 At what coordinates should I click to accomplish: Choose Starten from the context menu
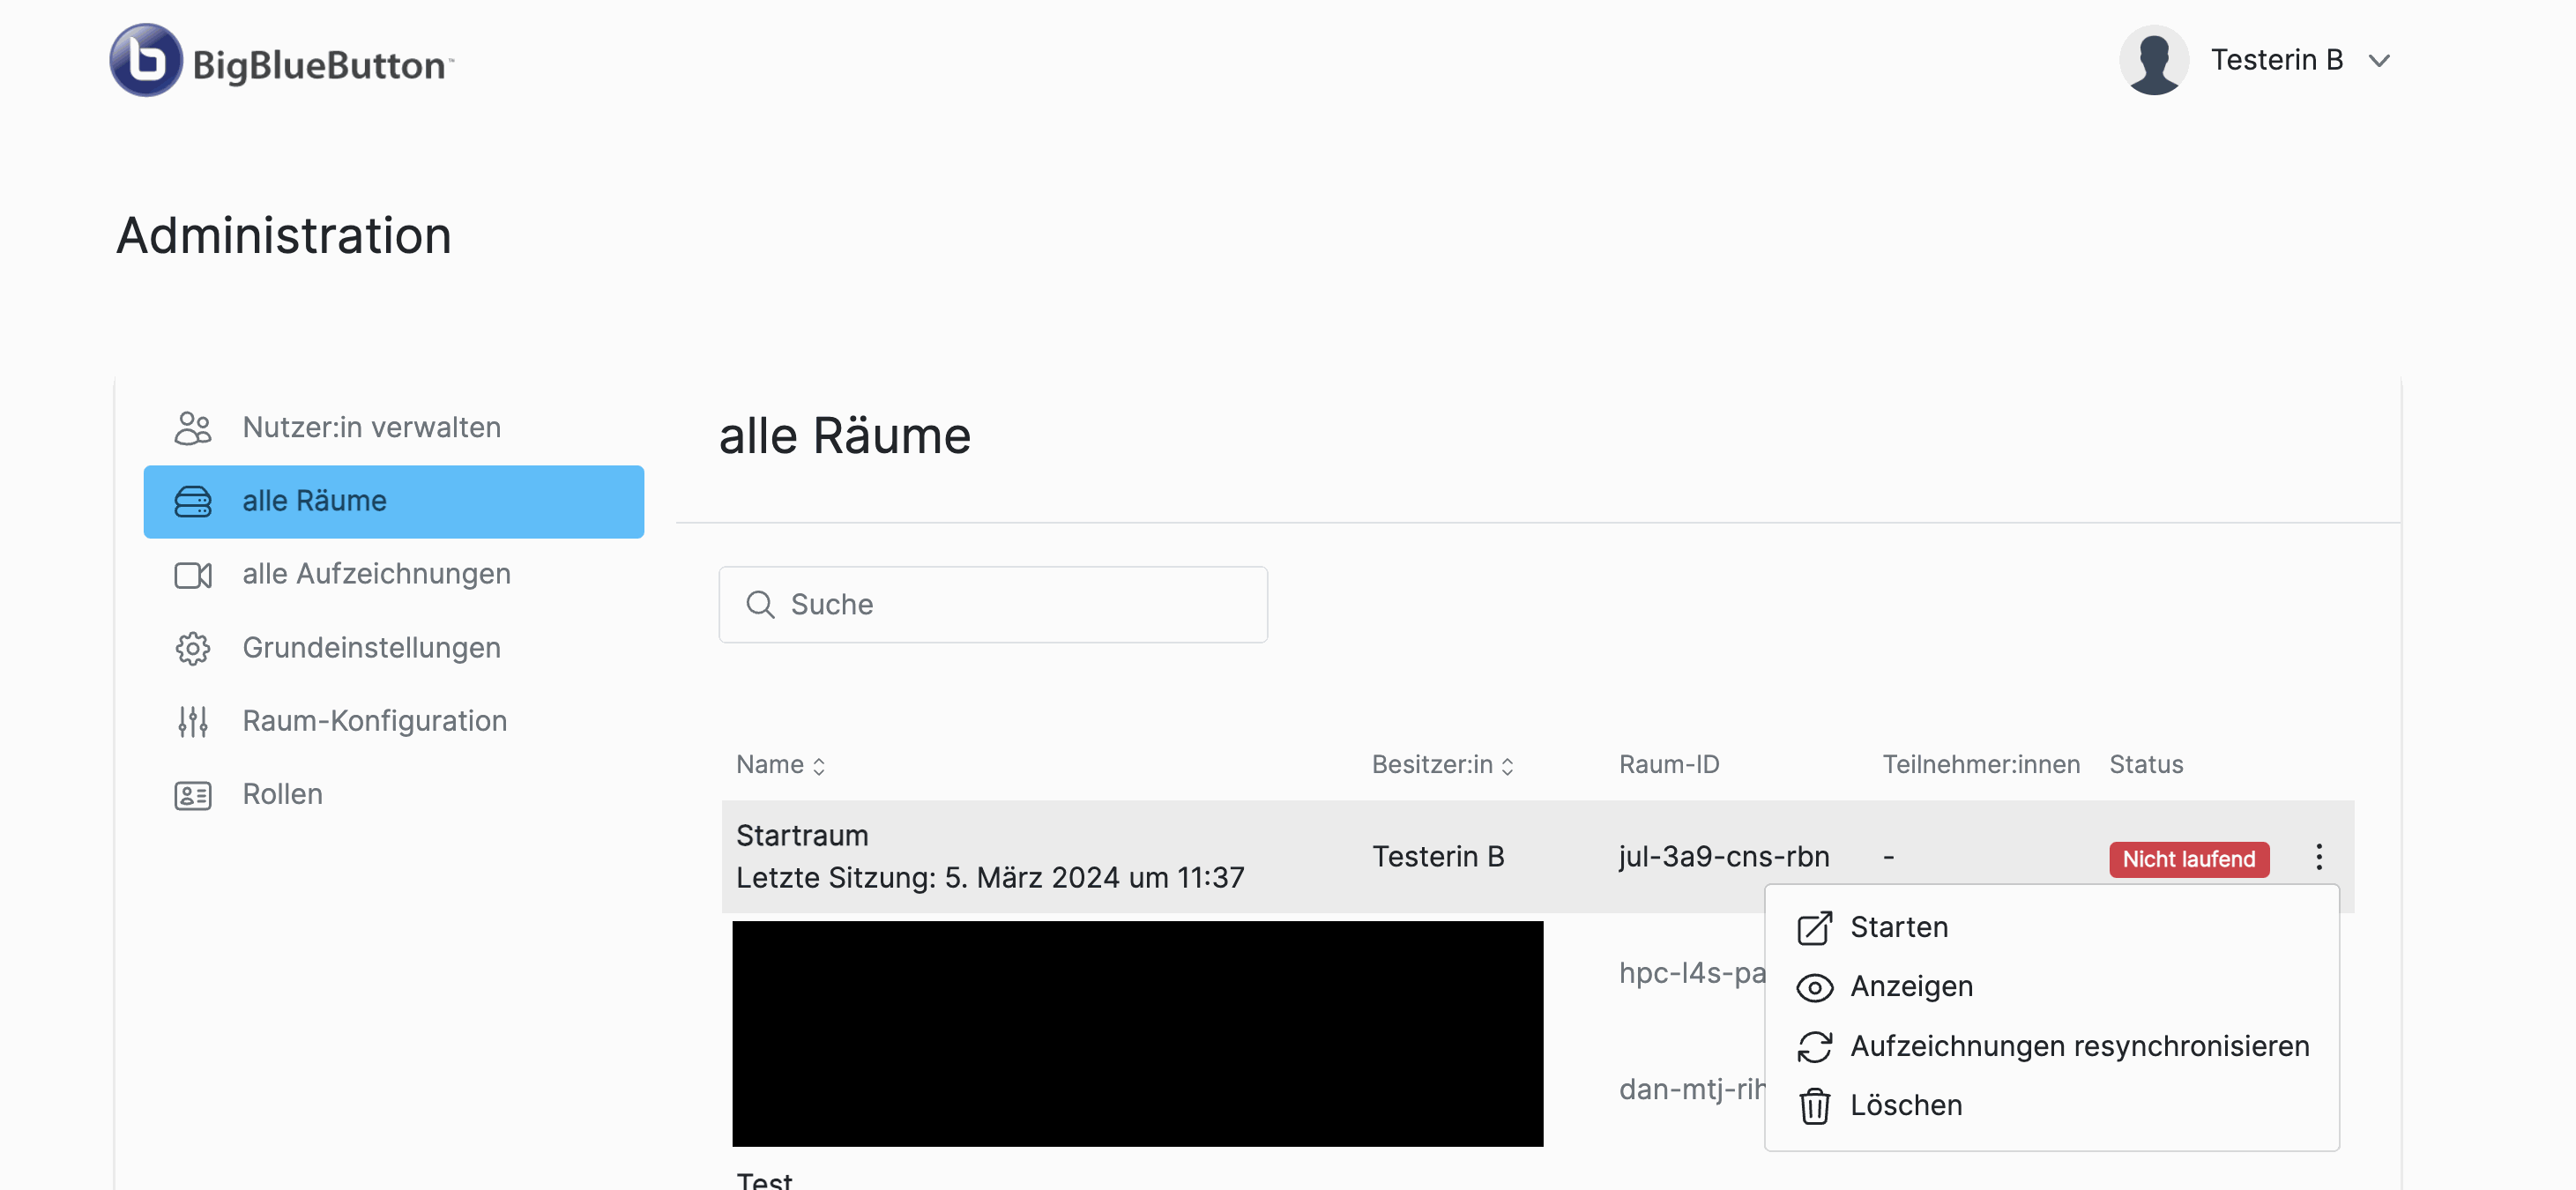[x=1898, y=927]
